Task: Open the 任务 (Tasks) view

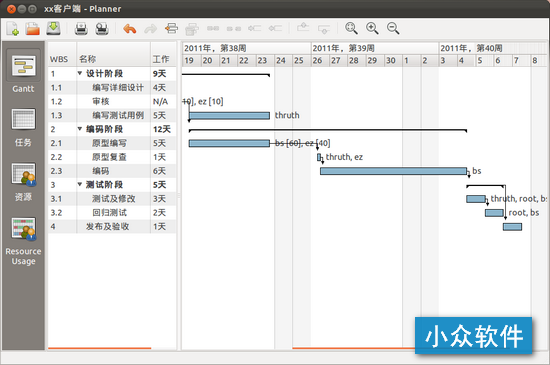Action: 23,127
